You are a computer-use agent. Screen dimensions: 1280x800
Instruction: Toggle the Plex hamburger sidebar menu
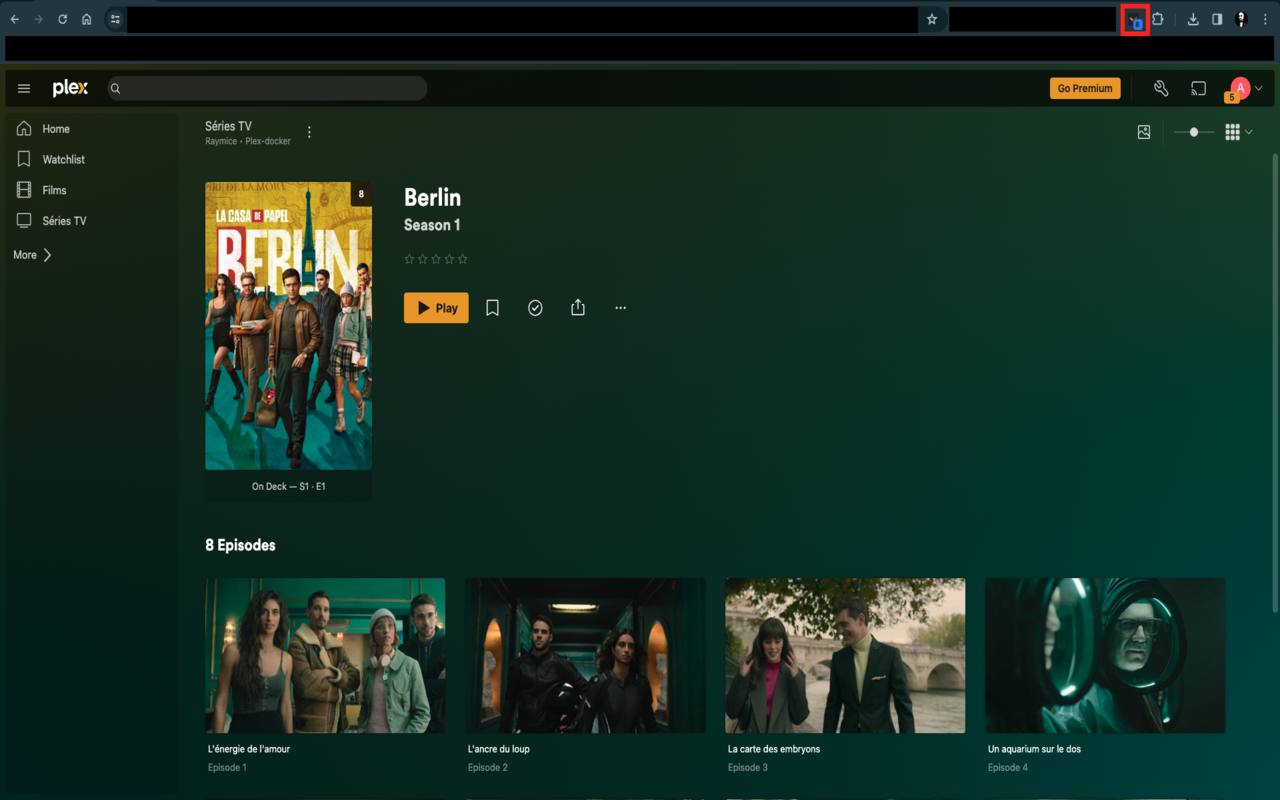[24, 88]
